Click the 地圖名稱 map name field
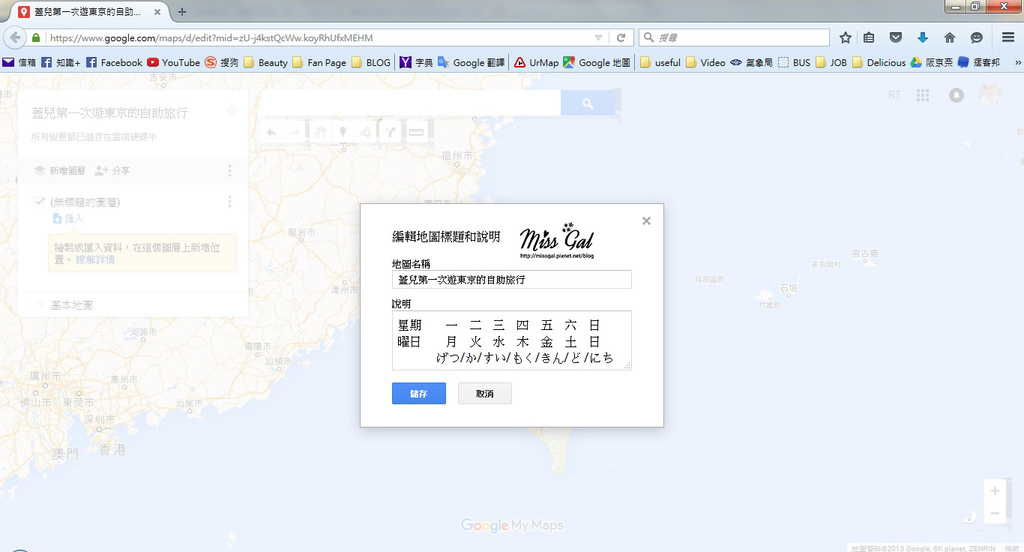1024x552 pixels. coord(511,280)
